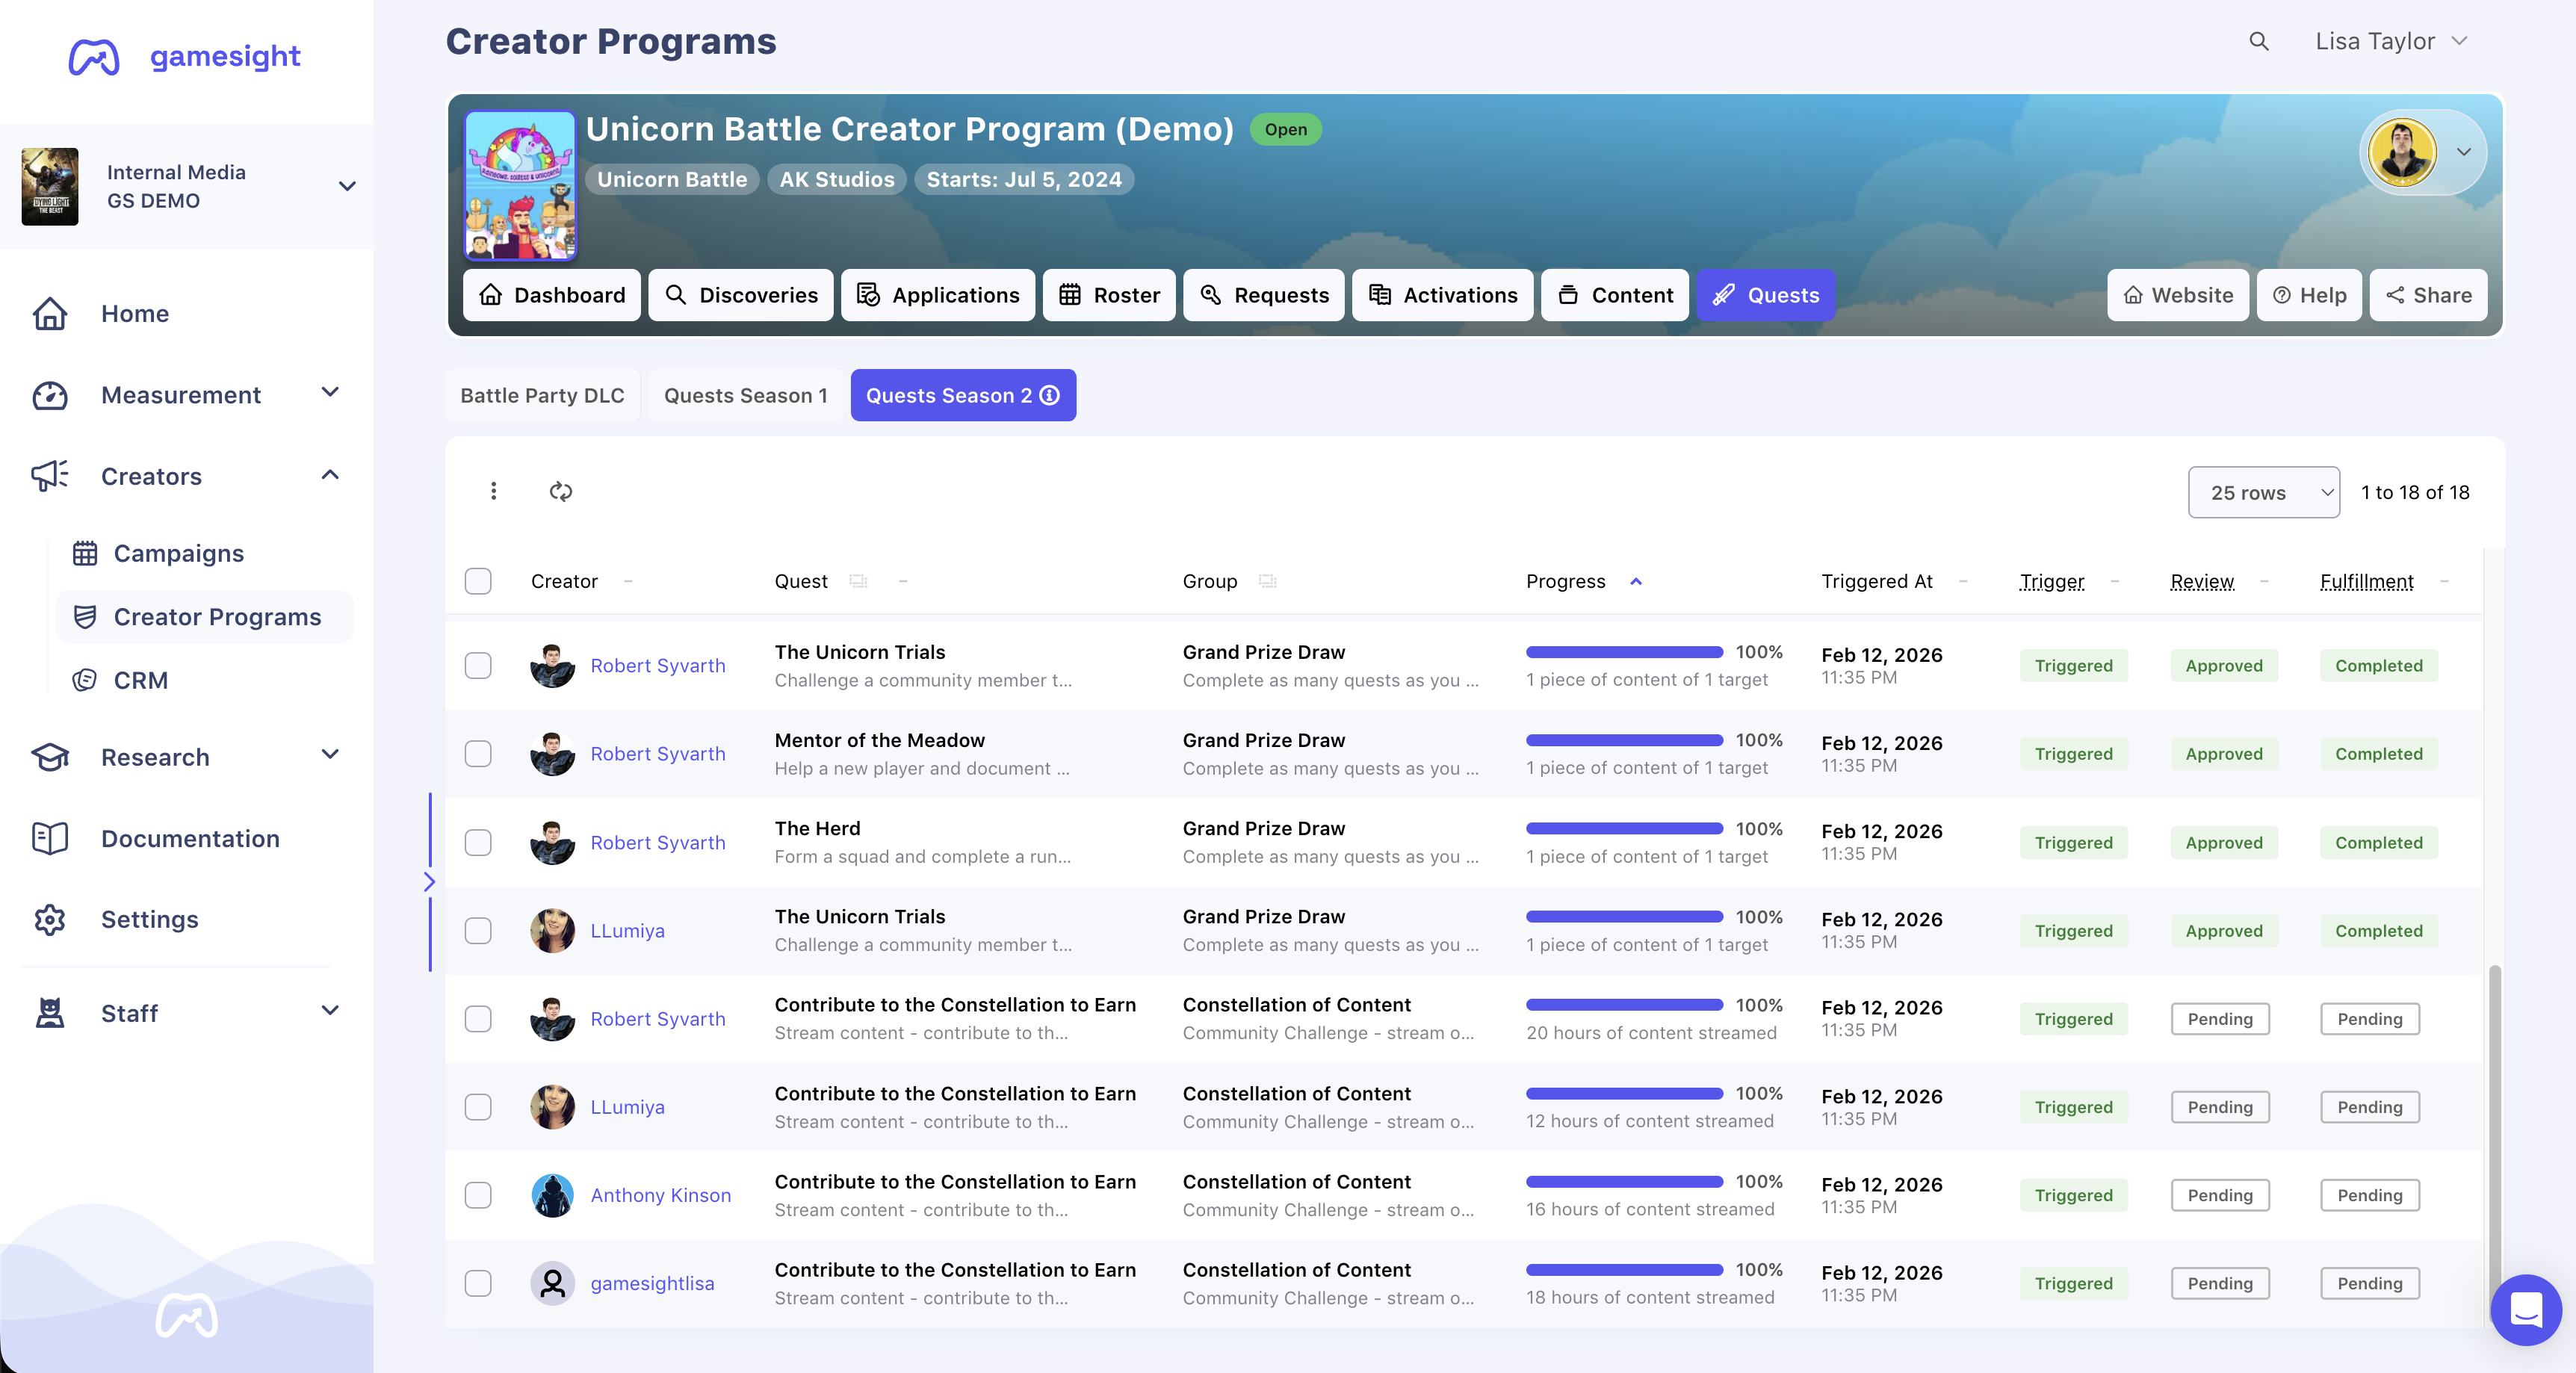Toggle the select-all rows checkbox

(x=478, y=581)
